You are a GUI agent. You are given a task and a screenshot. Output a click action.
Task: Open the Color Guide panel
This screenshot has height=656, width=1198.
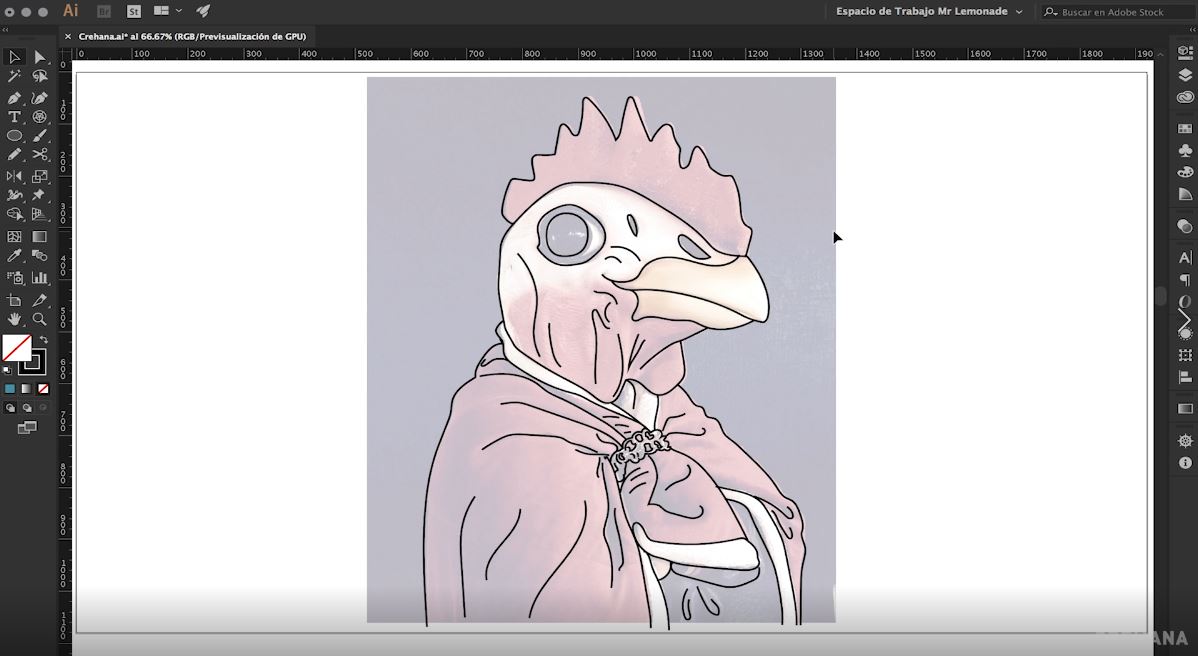(1185, 195)
